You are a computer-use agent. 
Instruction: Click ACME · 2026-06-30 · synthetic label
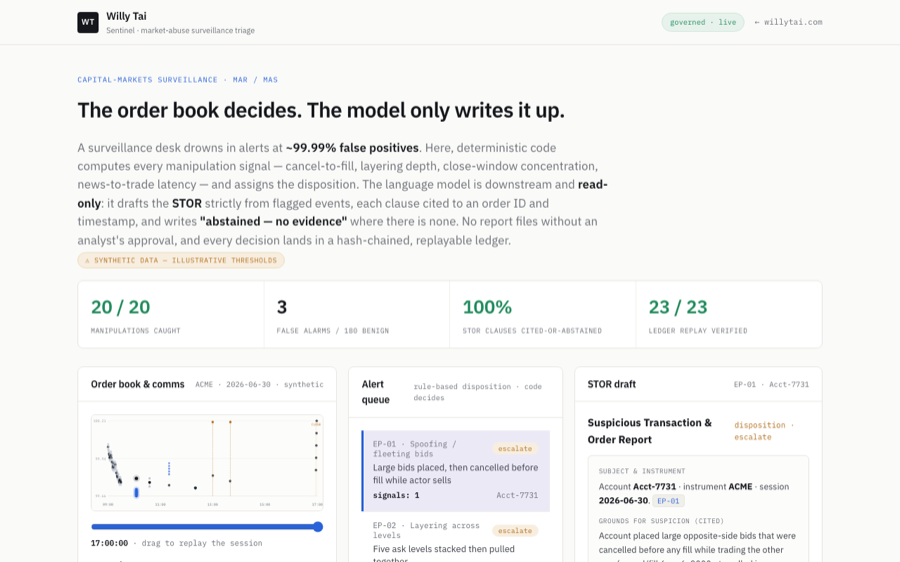(x=259, y=384)
